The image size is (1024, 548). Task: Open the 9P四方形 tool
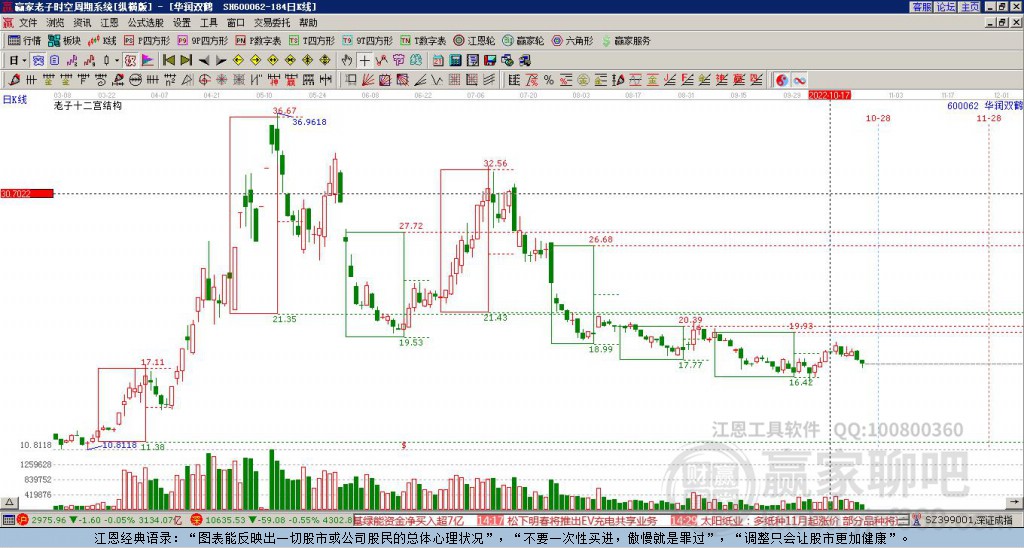pyautogui.click(x=202, y=40)
